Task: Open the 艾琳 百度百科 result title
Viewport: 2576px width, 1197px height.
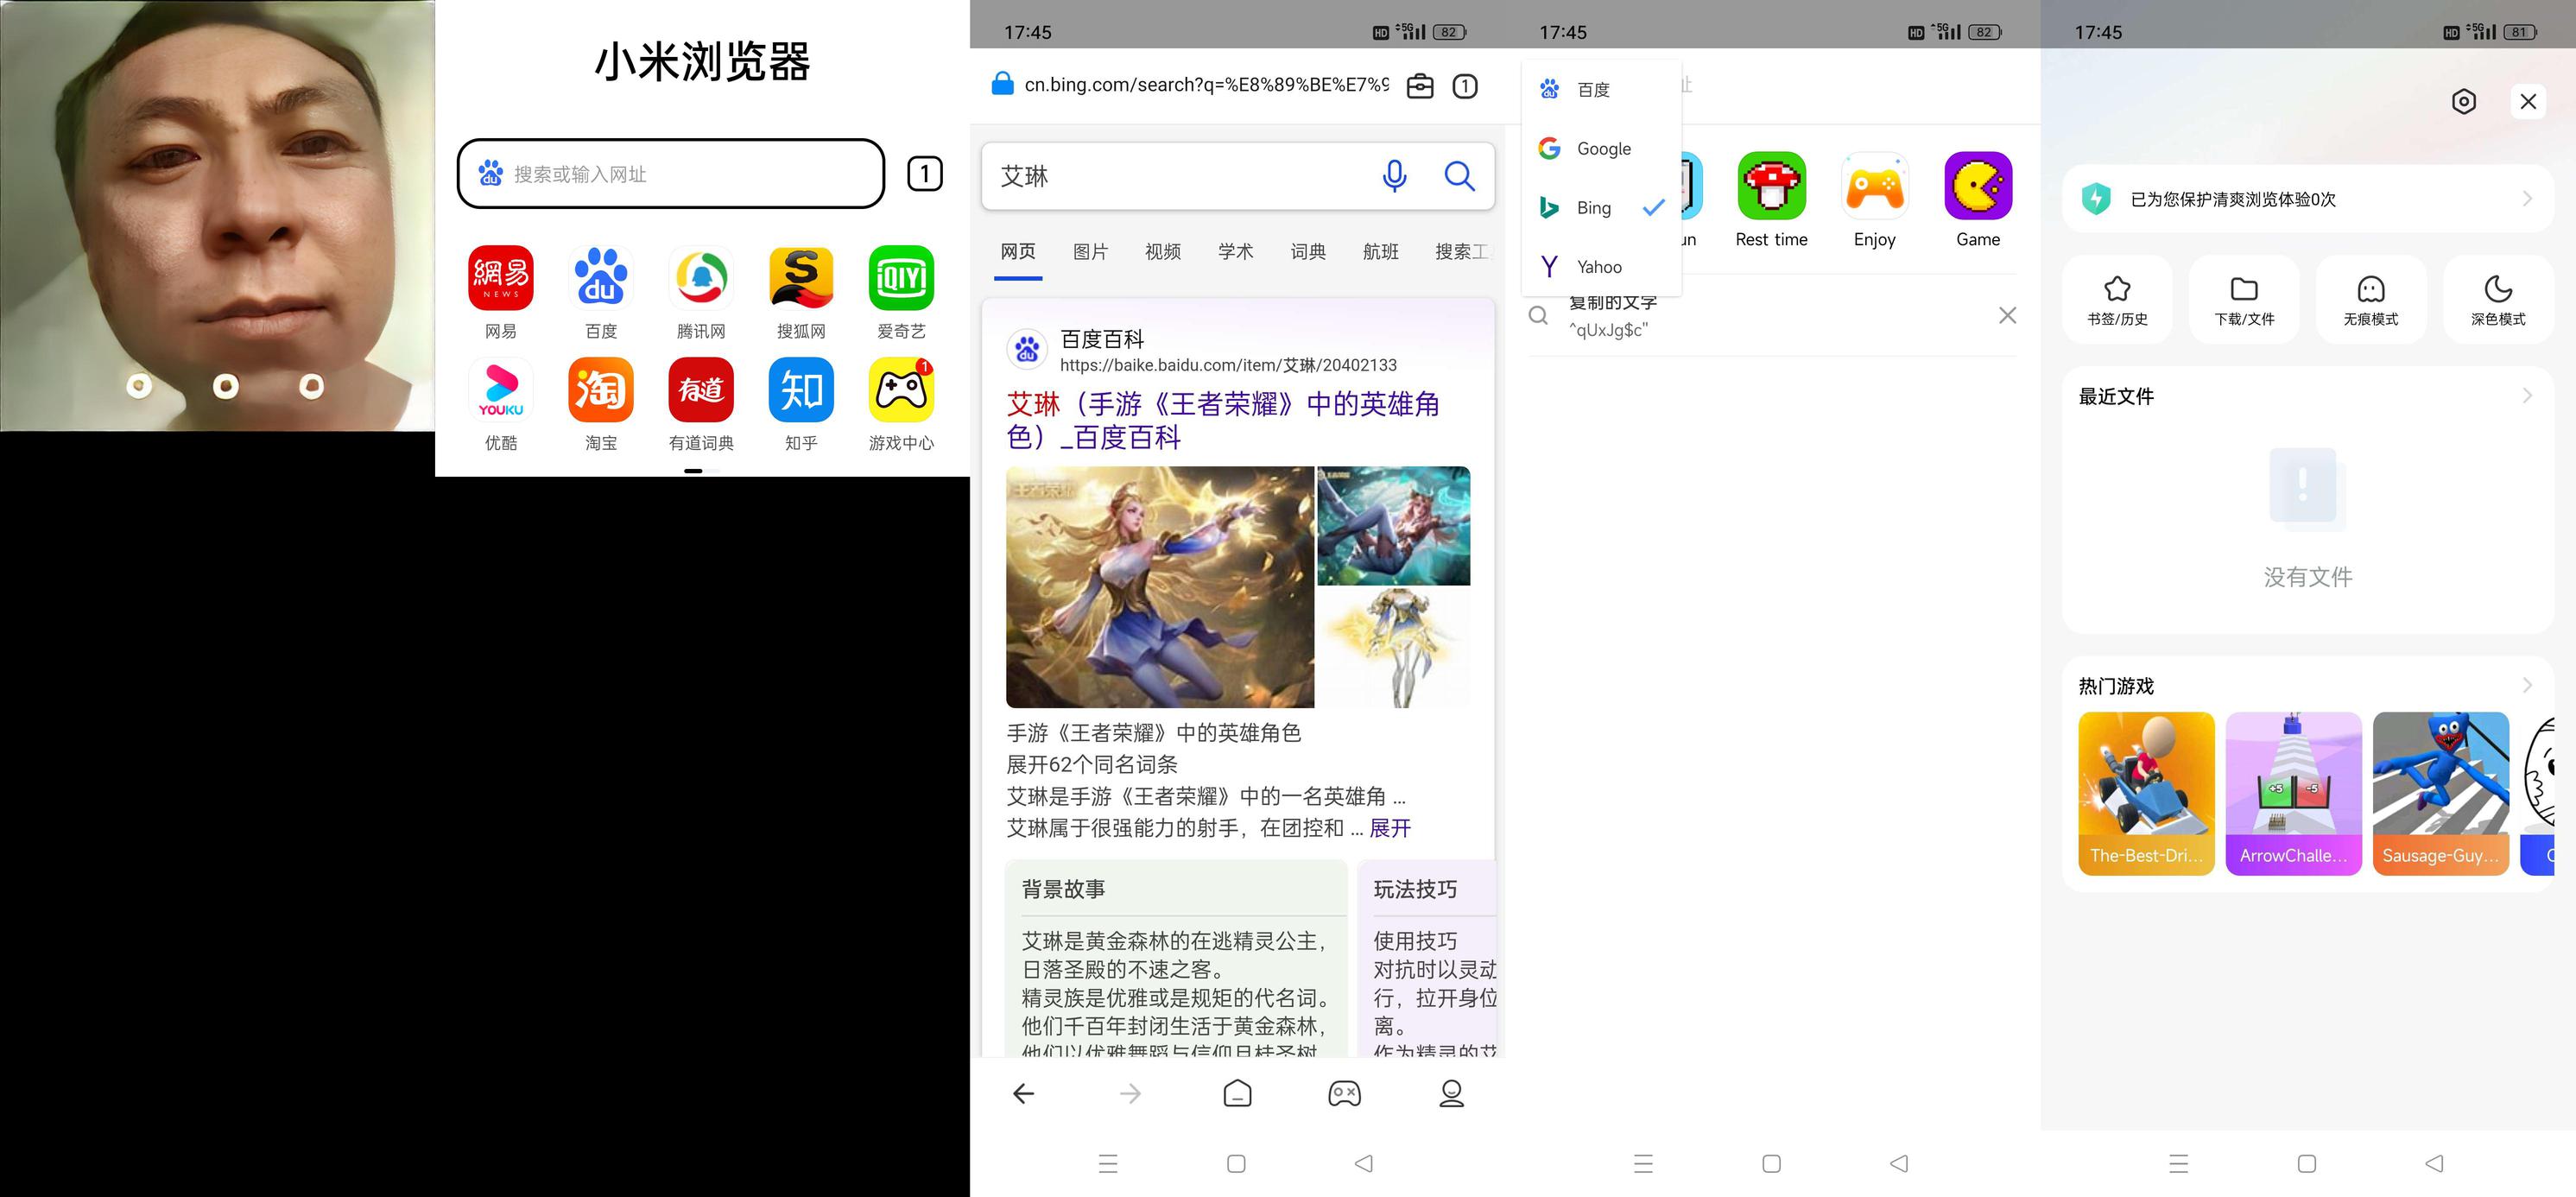Action: pyautogui.click(x=1223, y=420)
